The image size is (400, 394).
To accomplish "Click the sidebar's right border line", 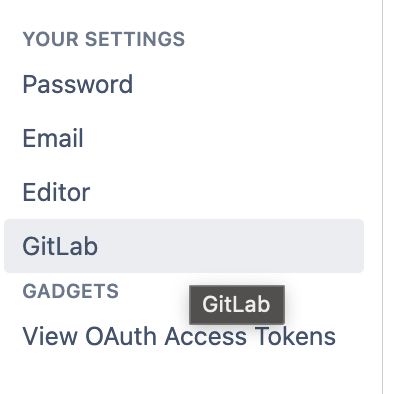I will click(382, 197).
